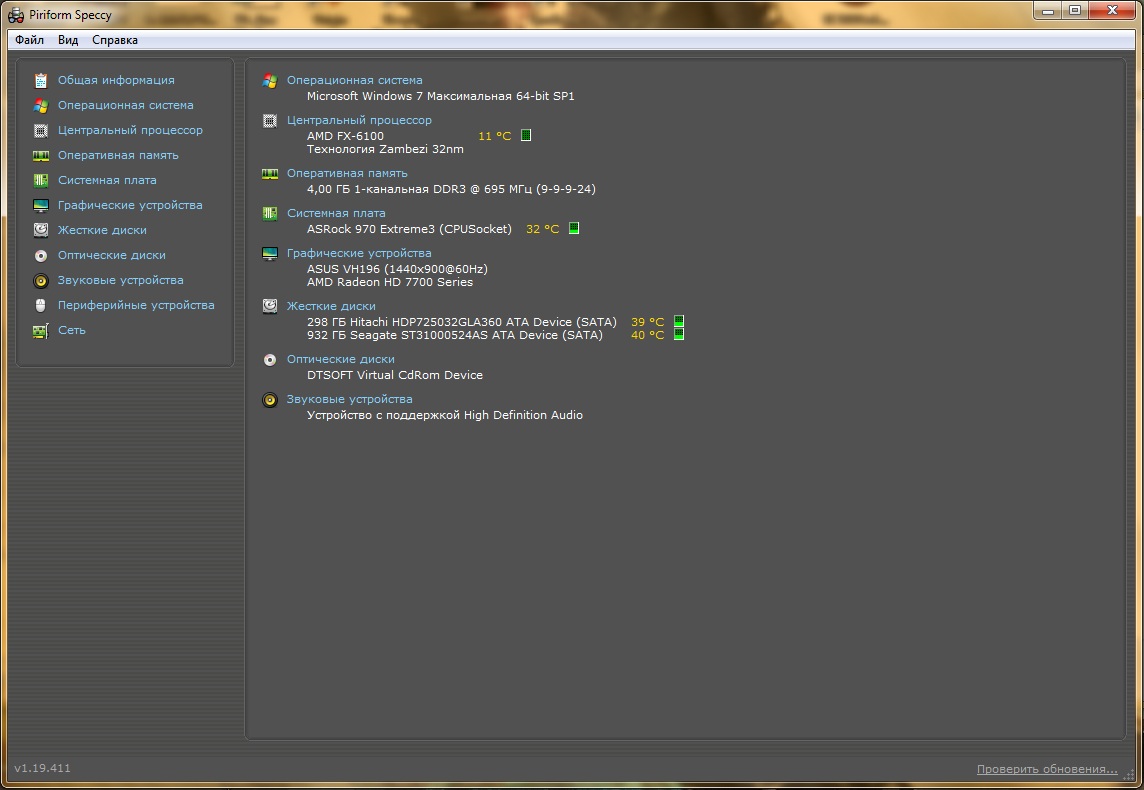Show Жесткие диски details from sidebar
This screenshot has width=1144, height=790.
[x=102, y=230]
